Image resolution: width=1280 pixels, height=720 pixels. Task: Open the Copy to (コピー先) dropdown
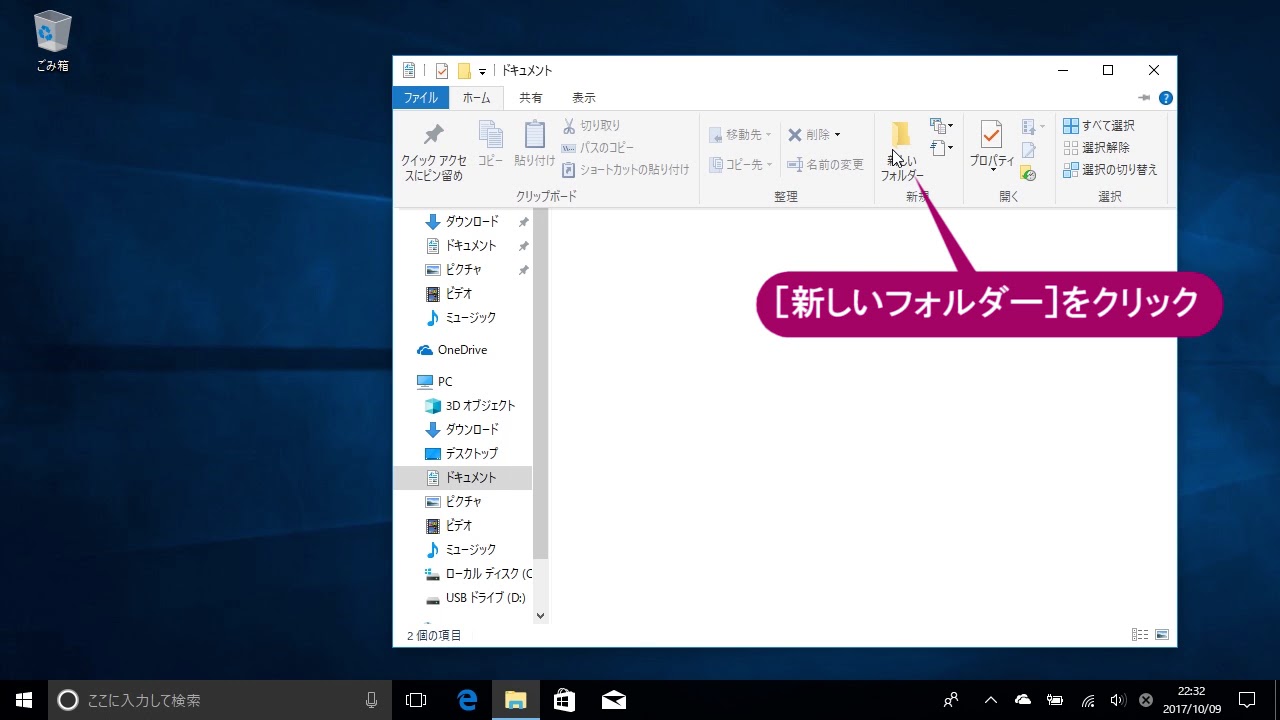tap(741, 165)
